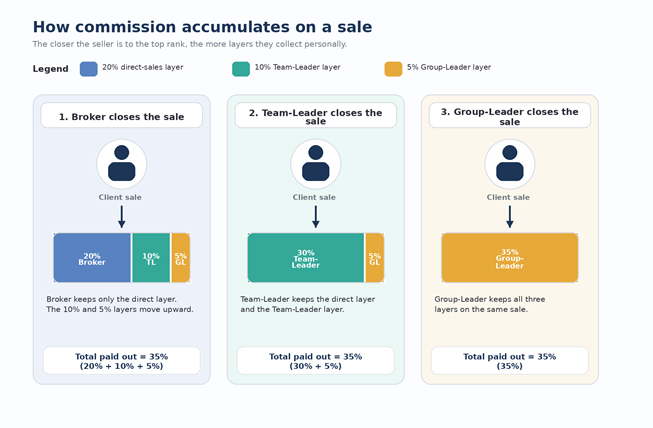Click the orange 35% Group-Leader bar
Screen dimensions: 653x428
(x=510, y=258)
